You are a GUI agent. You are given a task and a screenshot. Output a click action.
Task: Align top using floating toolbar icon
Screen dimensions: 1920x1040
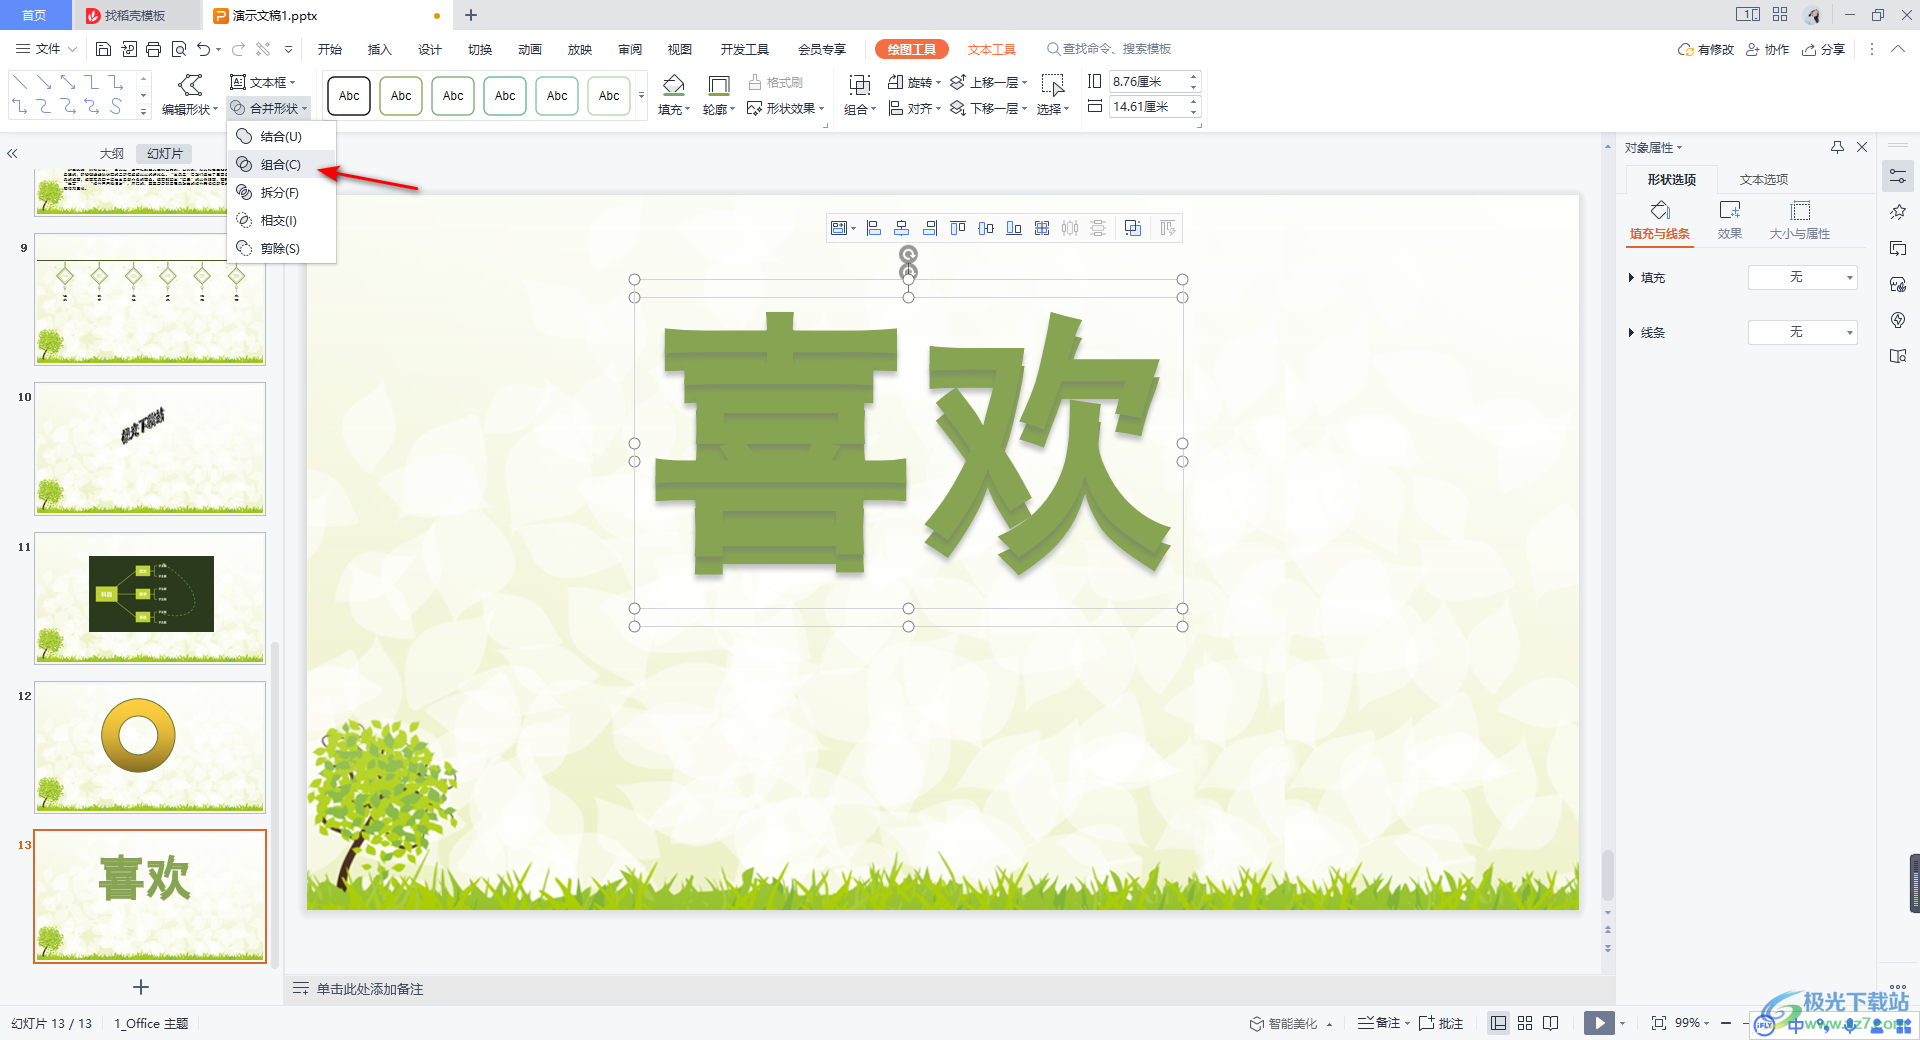[x=958, y=228]
